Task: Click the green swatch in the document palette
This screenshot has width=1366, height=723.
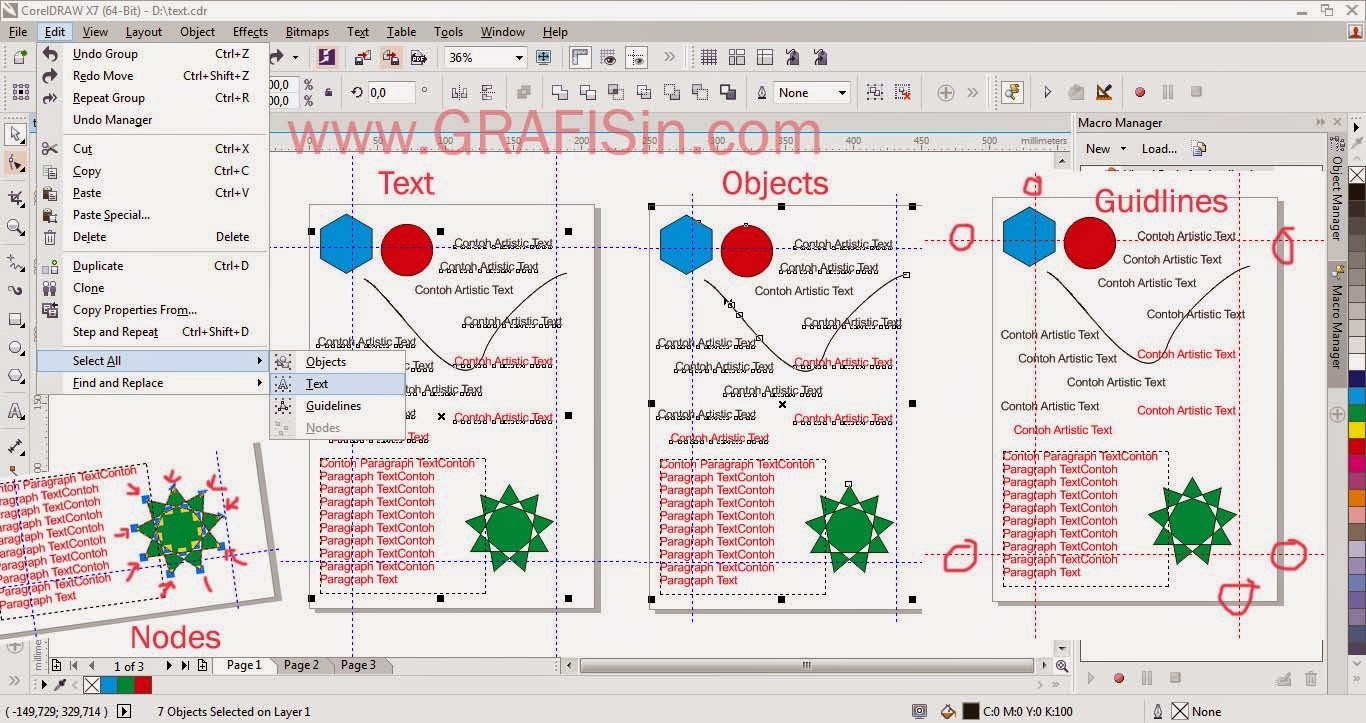Action: coord(125,685)
